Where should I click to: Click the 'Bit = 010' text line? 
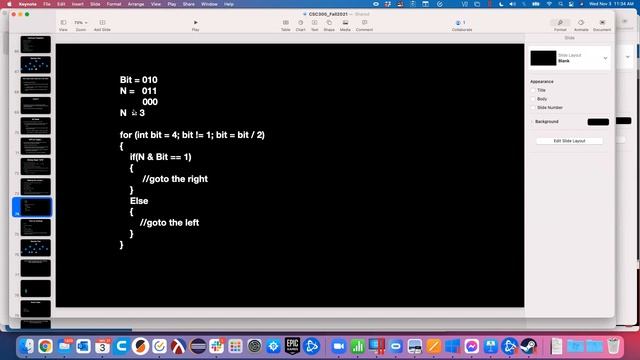(x=138, y=80)
